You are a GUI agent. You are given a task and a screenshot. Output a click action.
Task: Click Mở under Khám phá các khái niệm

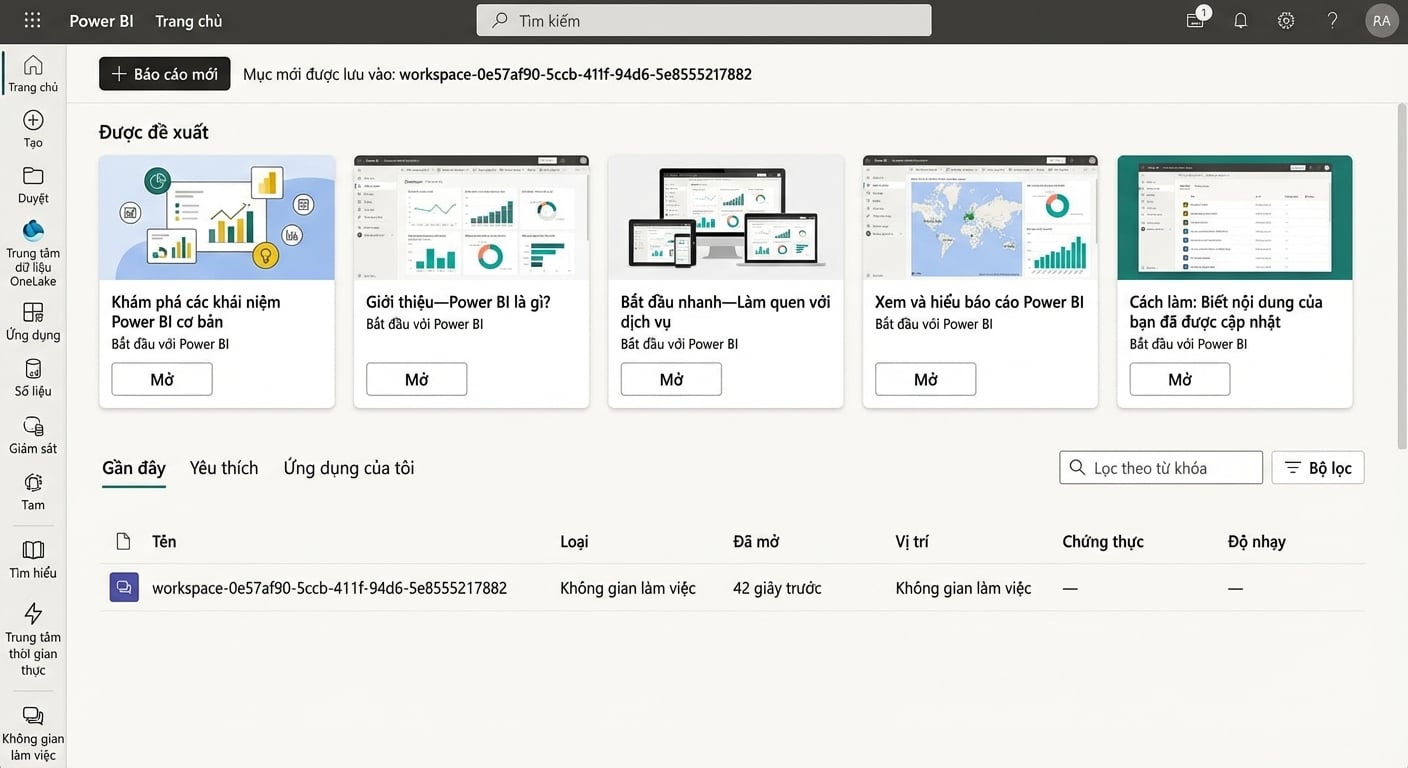click(162, 379)
